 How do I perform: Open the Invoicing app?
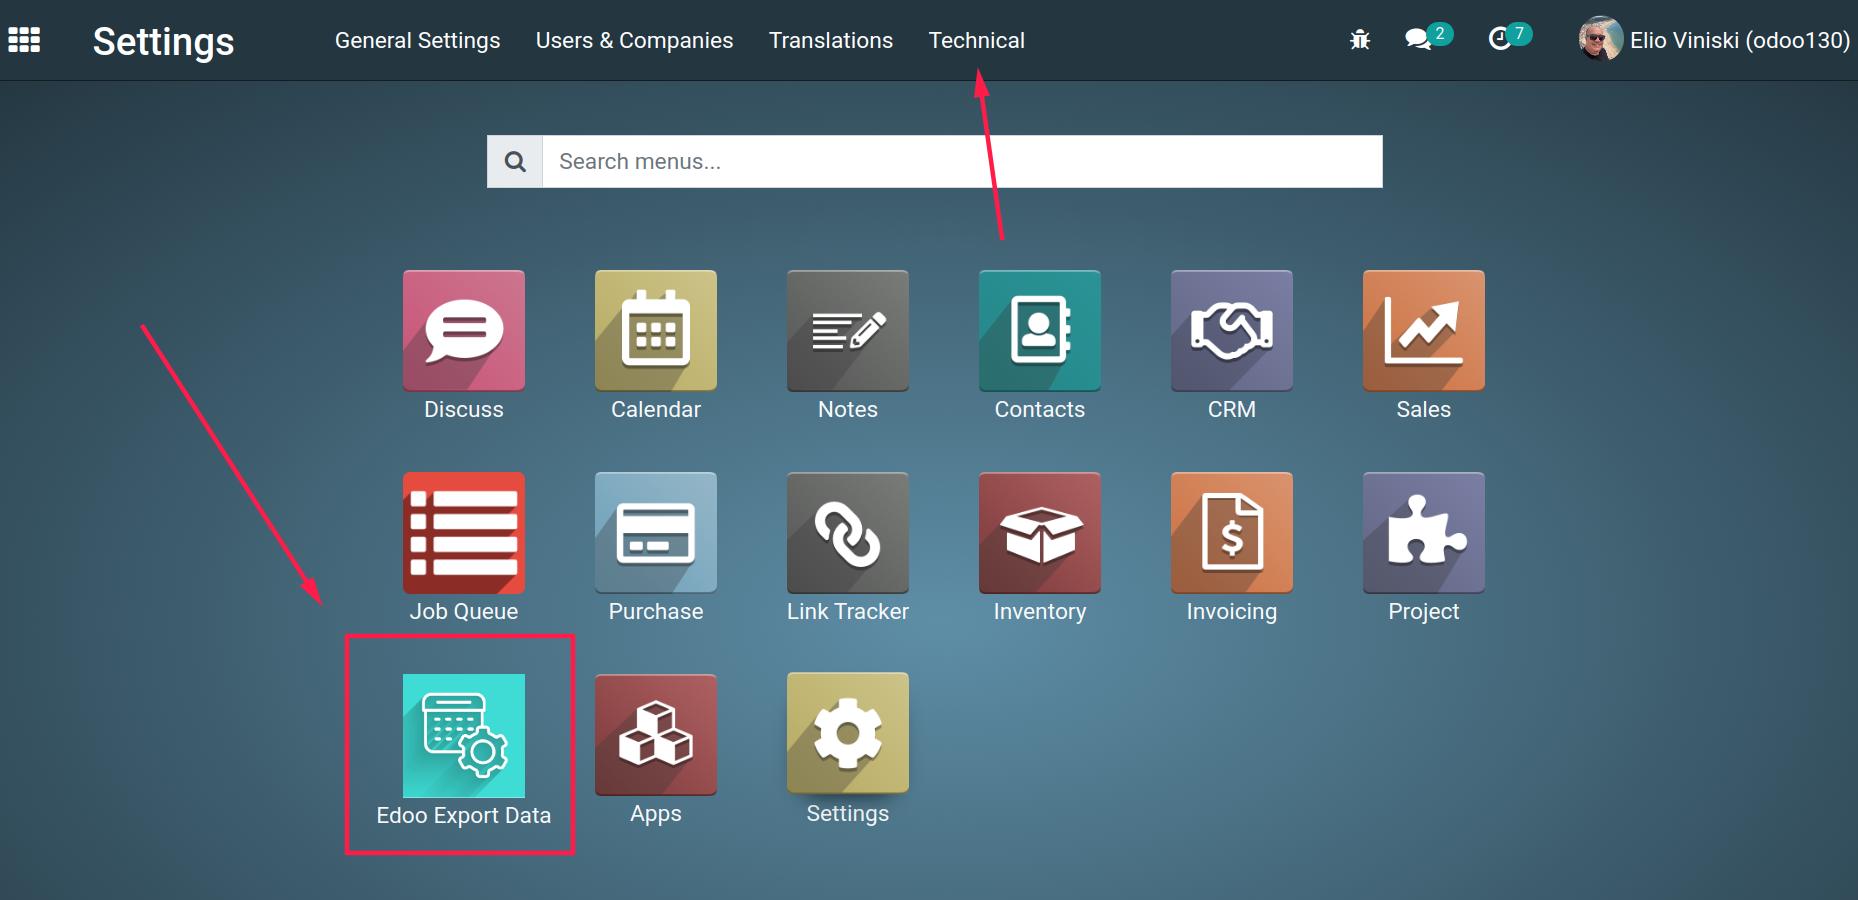1232,533
